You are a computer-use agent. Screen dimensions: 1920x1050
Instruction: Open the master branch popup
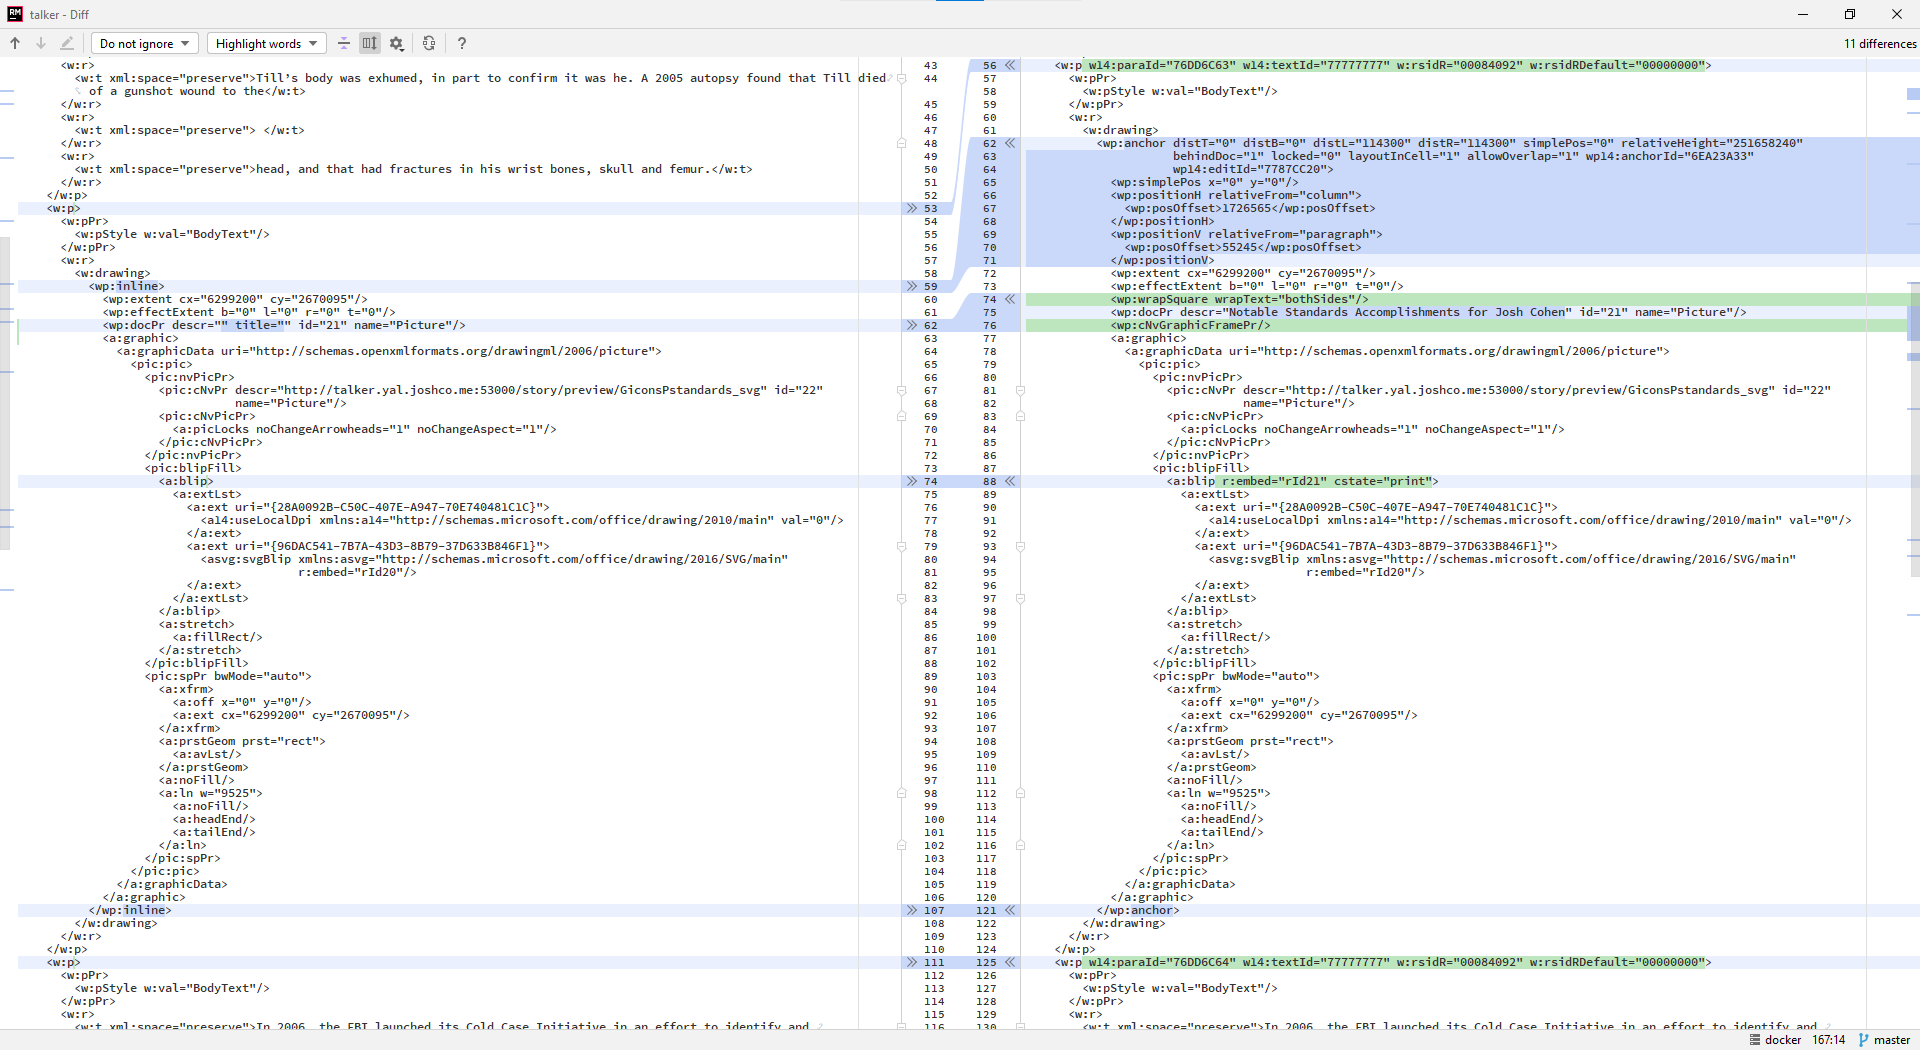click(1891, 1040)
